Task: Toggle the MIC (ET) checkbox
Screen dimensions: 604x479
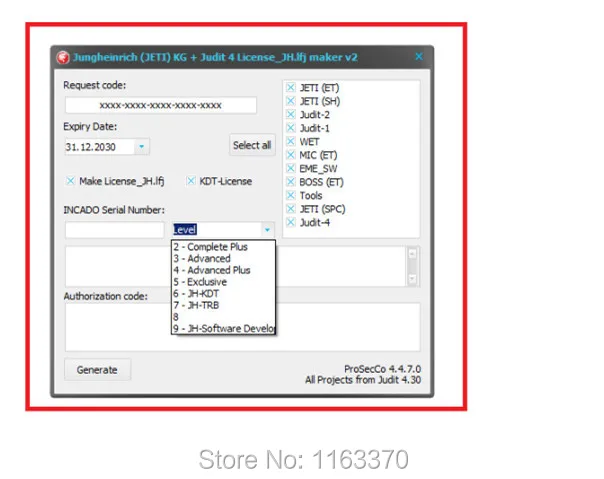Action: [291, 155]
